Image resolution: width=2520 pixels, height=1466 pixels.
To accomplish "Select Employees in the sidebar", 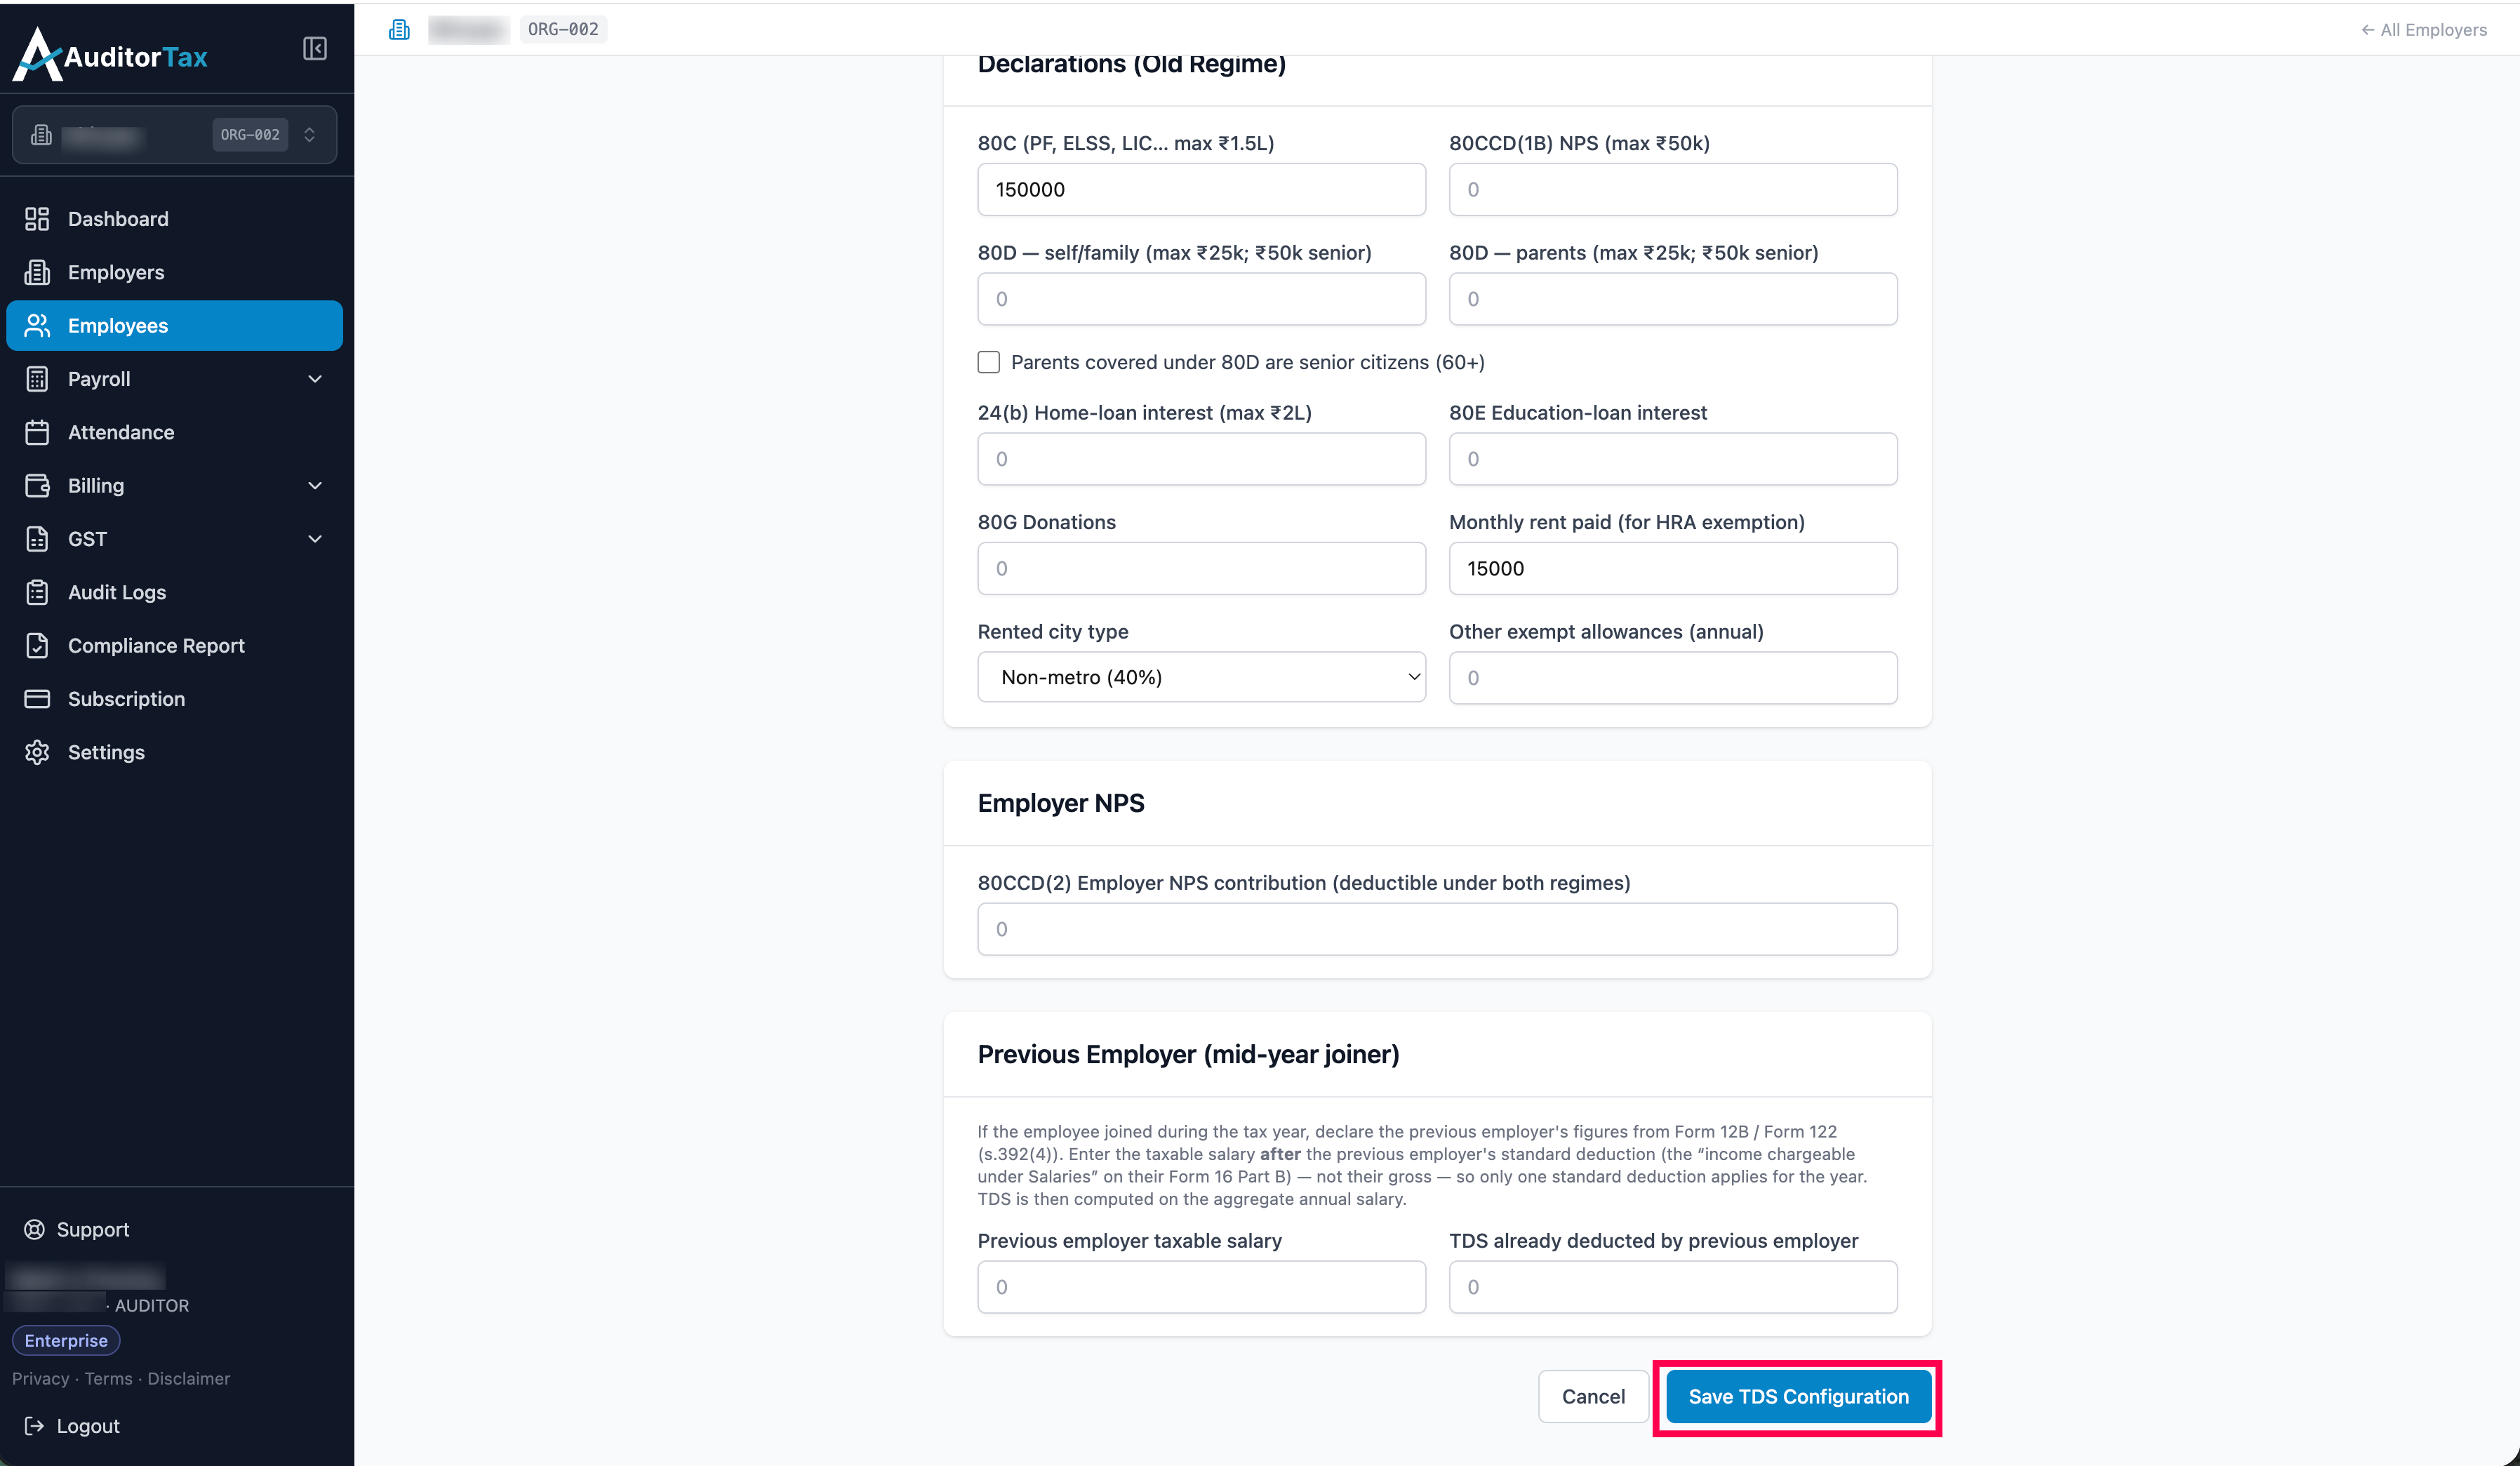I will pyautogui.click(x=175, y=325).
